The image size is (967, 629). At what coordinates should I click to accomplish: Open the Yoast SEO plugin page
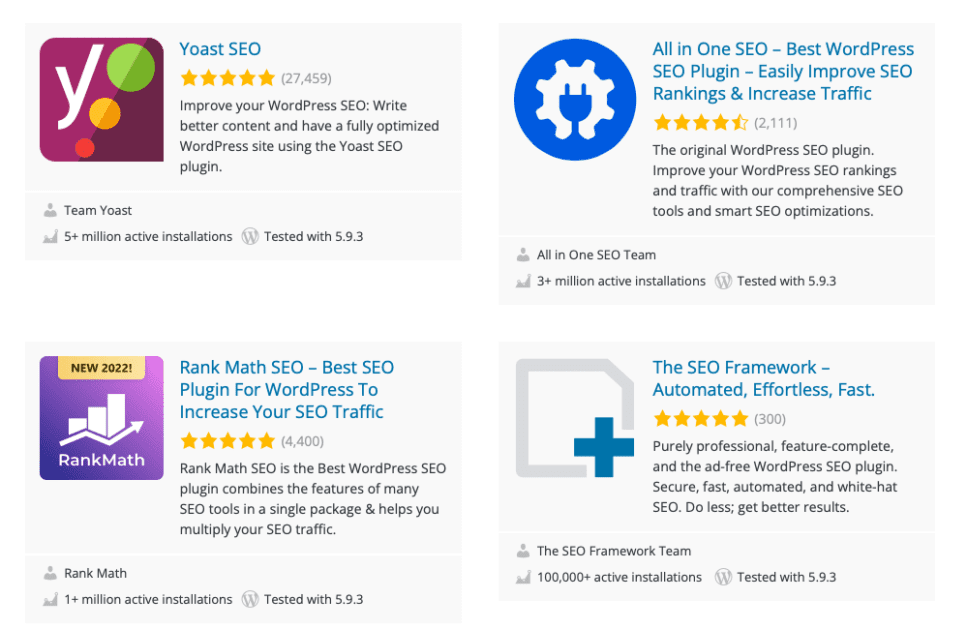[220, 49]
